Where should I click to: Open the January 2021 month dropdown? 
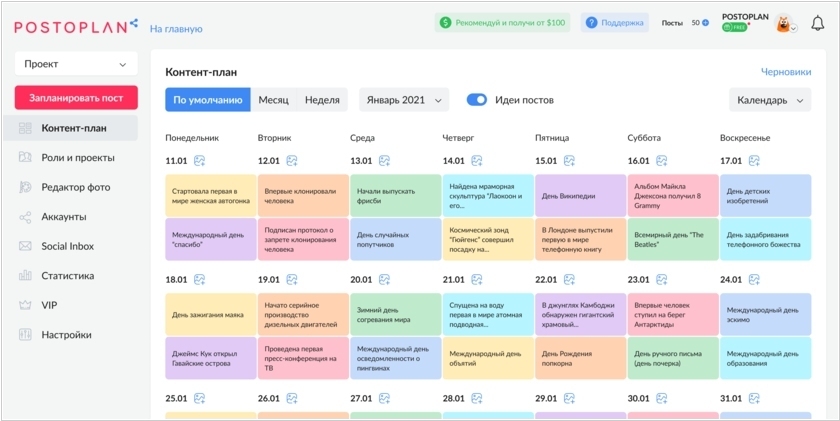point(404,100)
